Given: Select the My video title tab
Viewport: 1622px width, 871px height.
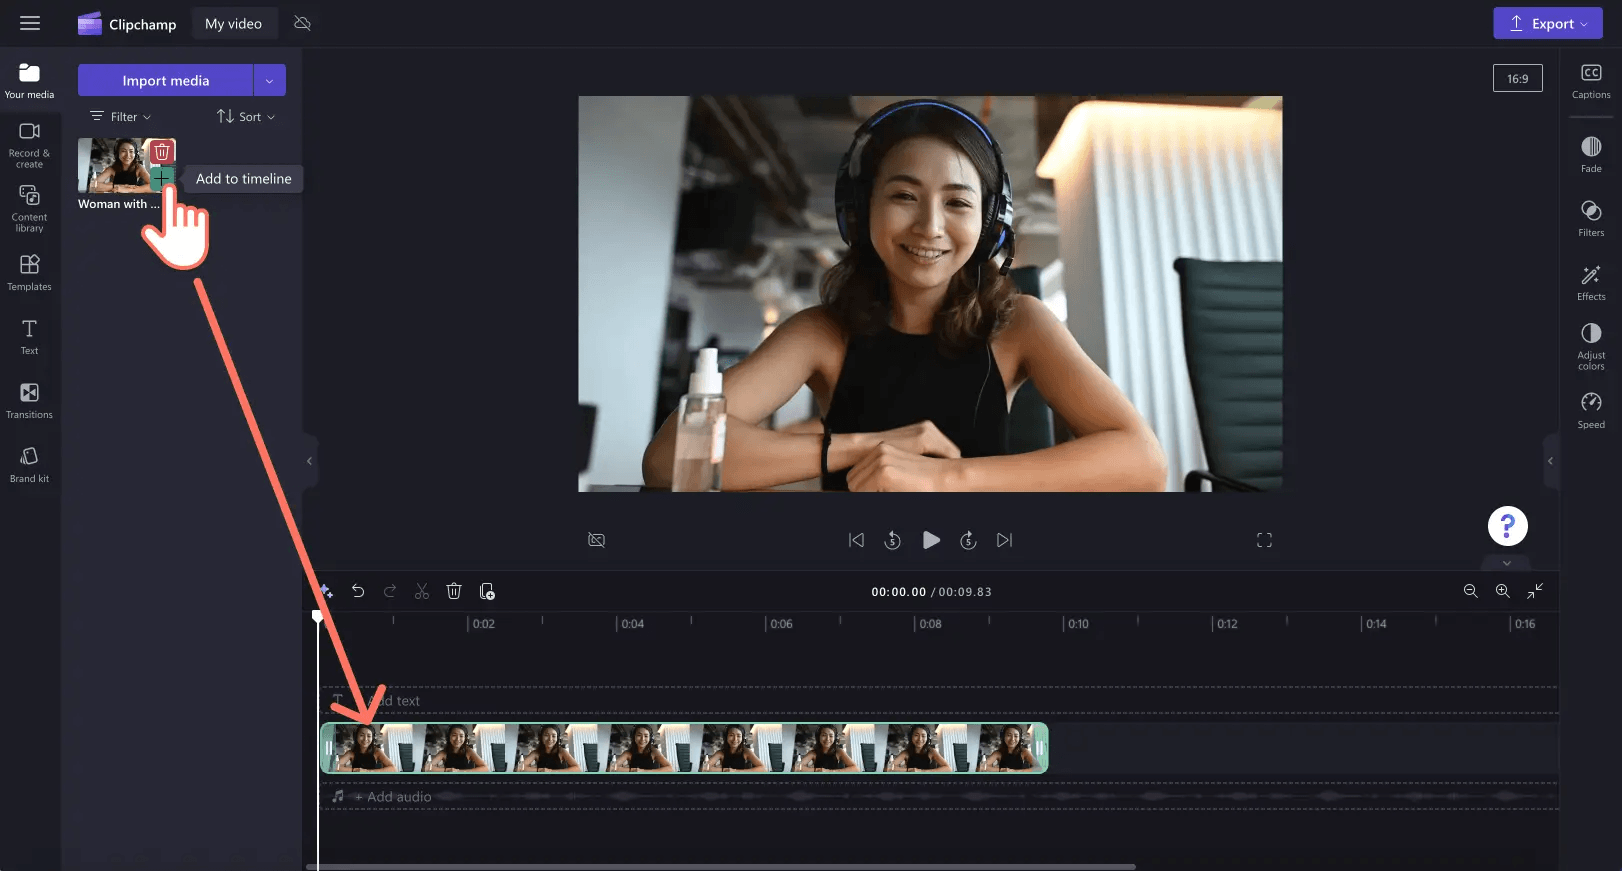Looking at the screenshot, I should 233,24.
